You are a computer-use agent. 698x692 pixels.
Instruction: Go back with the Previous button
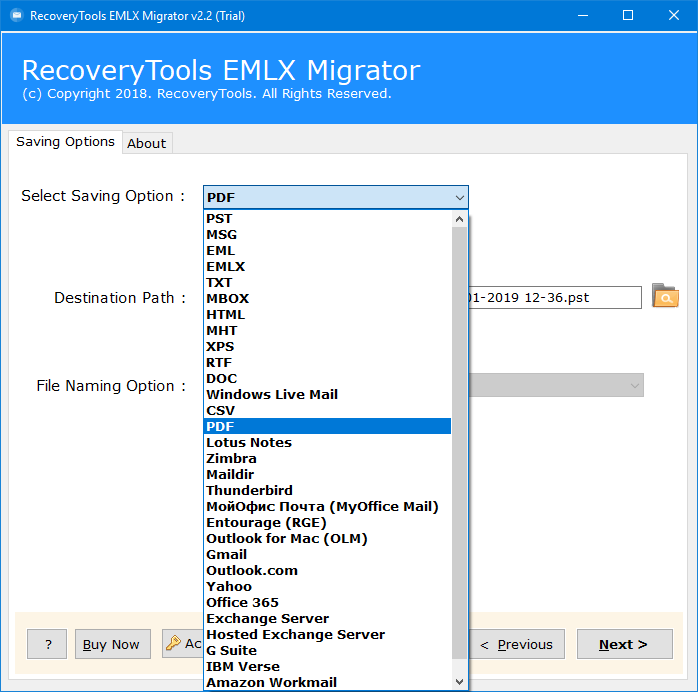tap(516, 644)
